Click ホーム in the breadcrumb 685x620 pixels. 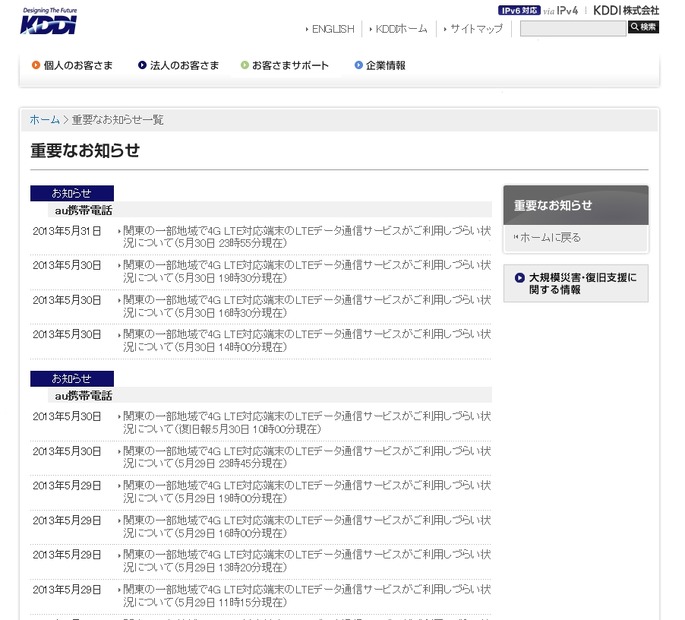[44, 120]
